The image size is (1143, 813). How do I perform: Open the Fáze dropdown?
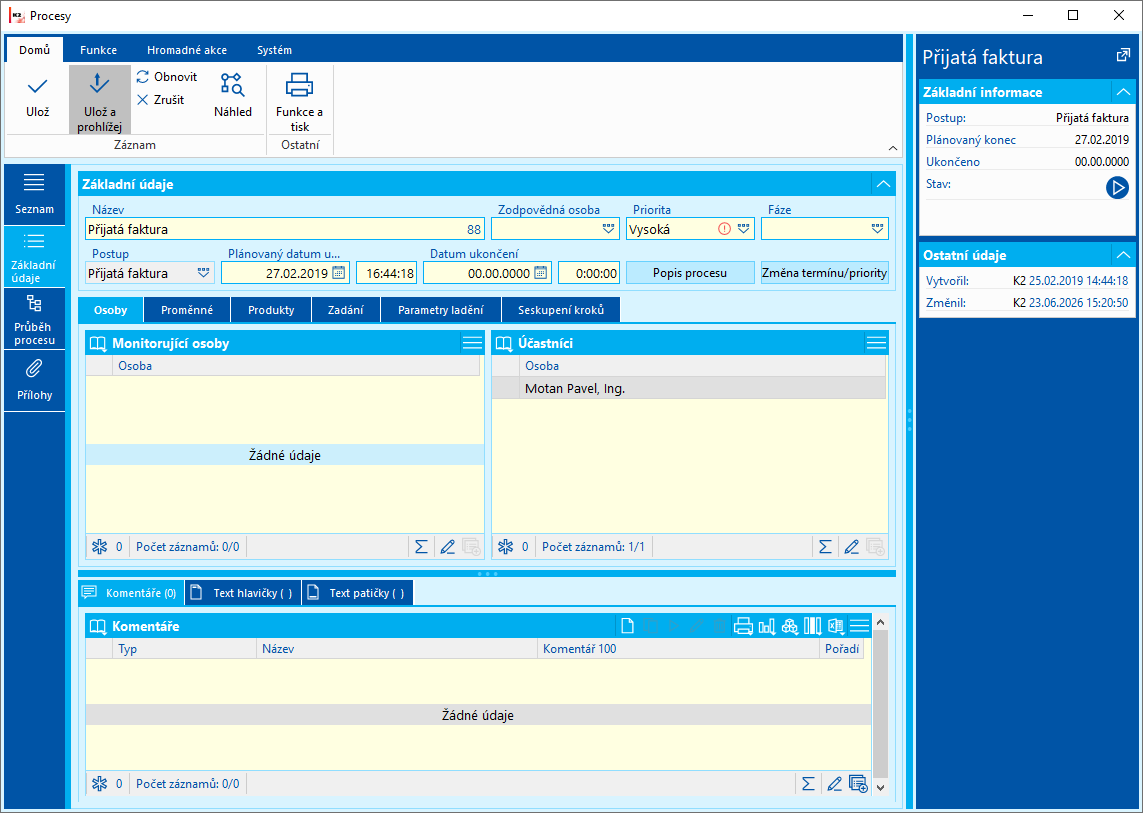(877, 229)
